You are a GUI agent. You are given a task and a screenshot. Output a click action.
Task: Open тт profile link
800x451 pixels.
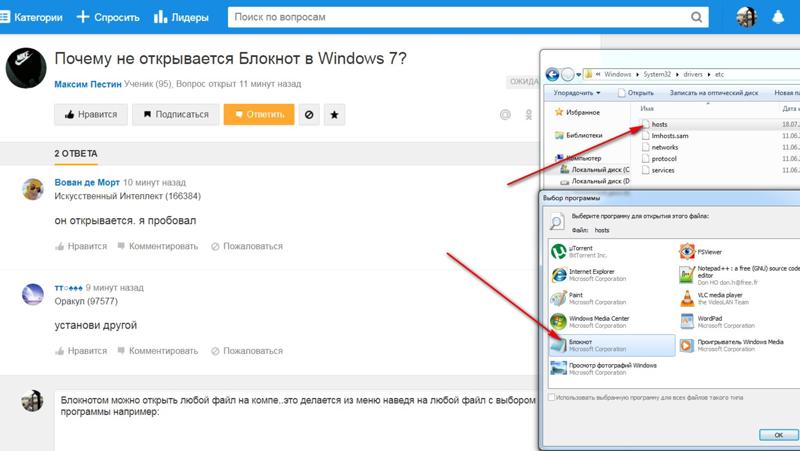click(x=68, y=288)
